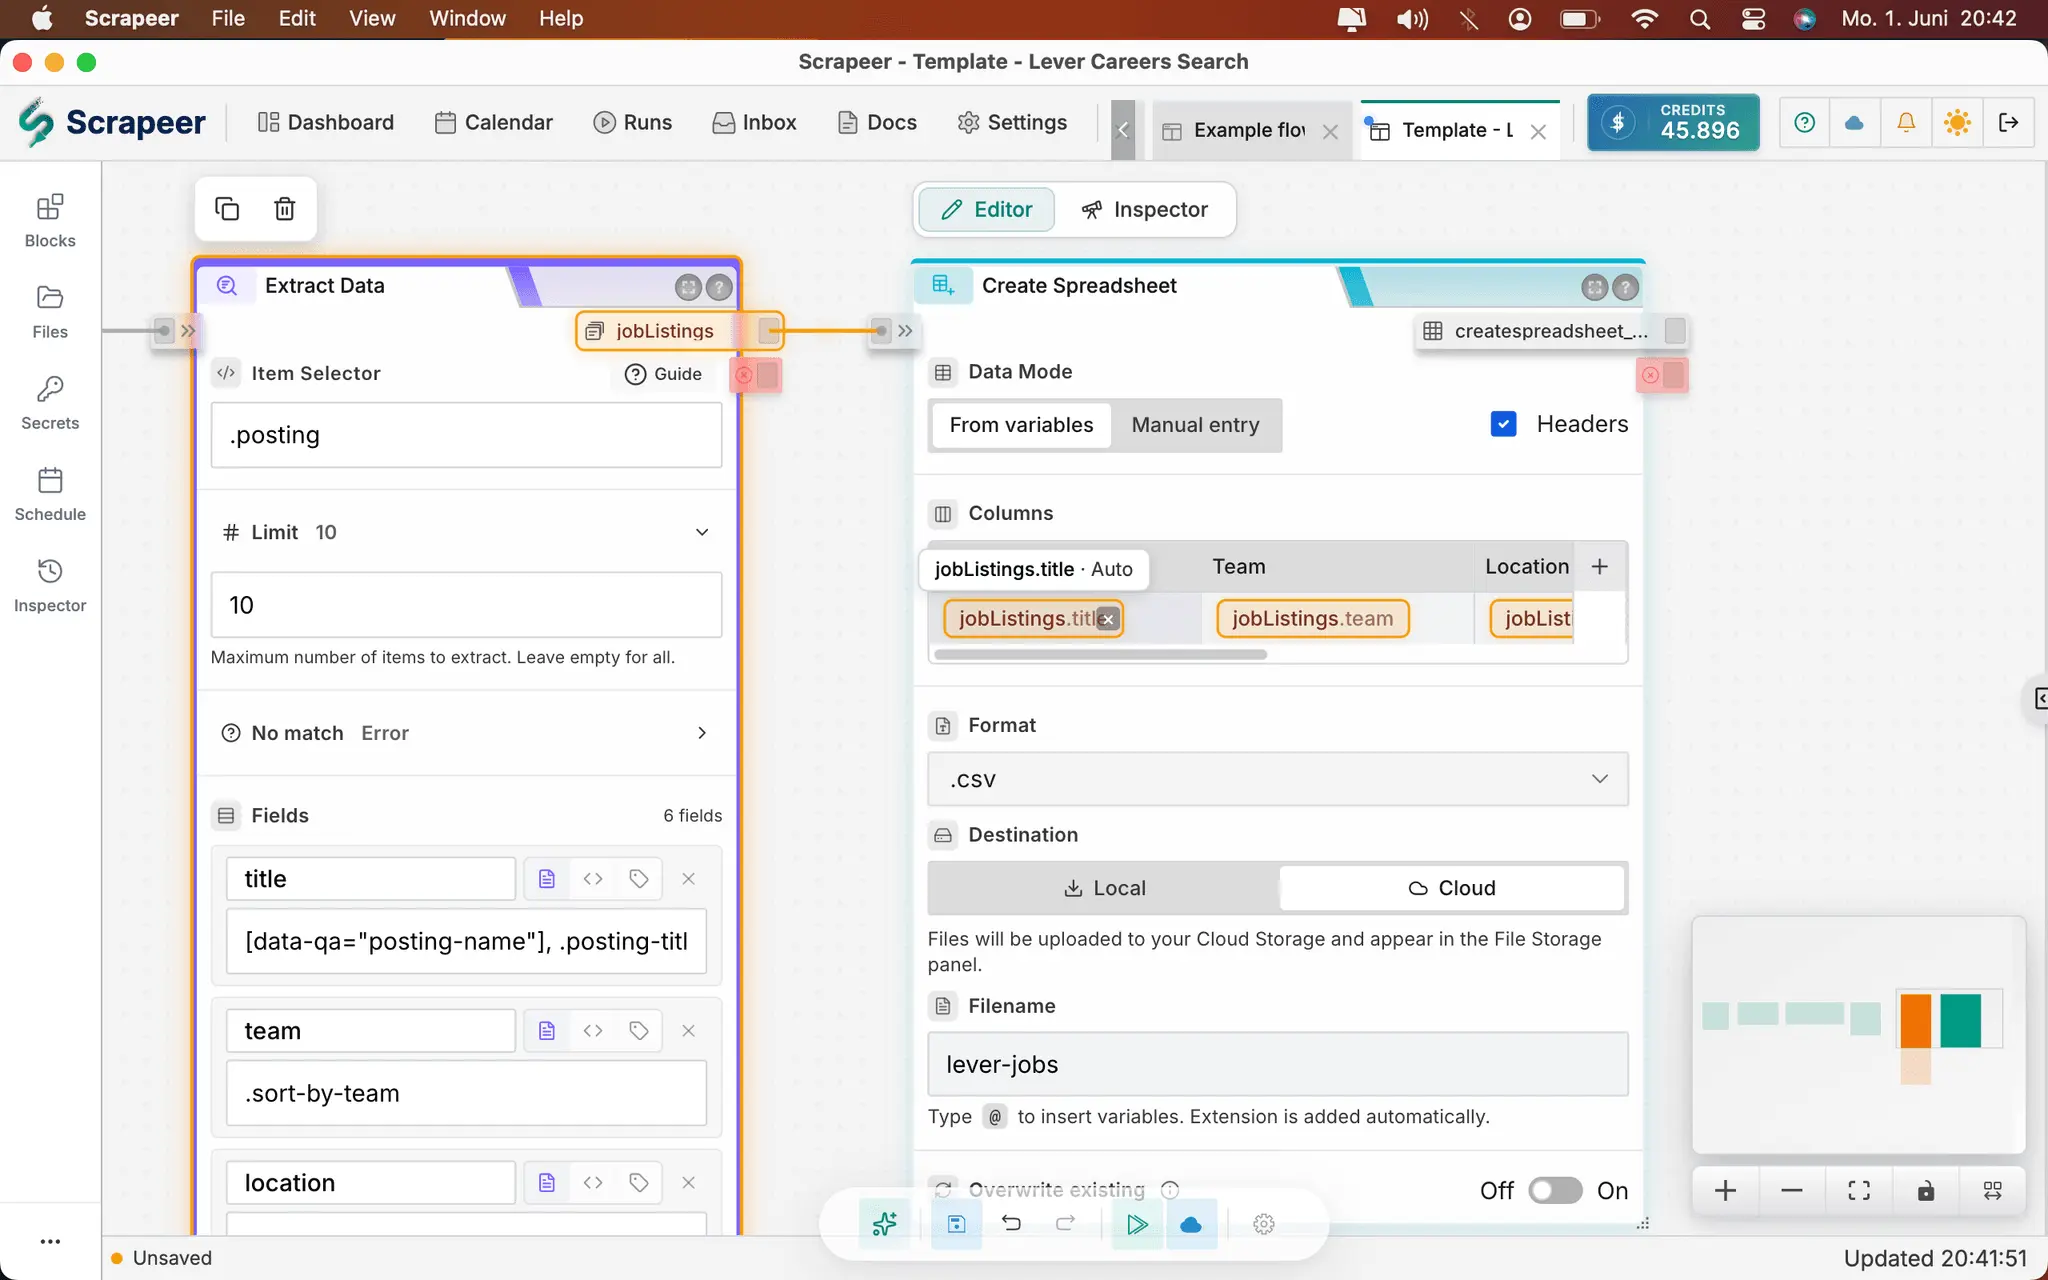Click the Item Selector .posting input
The height and width of the screenshot is (1280, 2048).
click(x=466, y=435)
